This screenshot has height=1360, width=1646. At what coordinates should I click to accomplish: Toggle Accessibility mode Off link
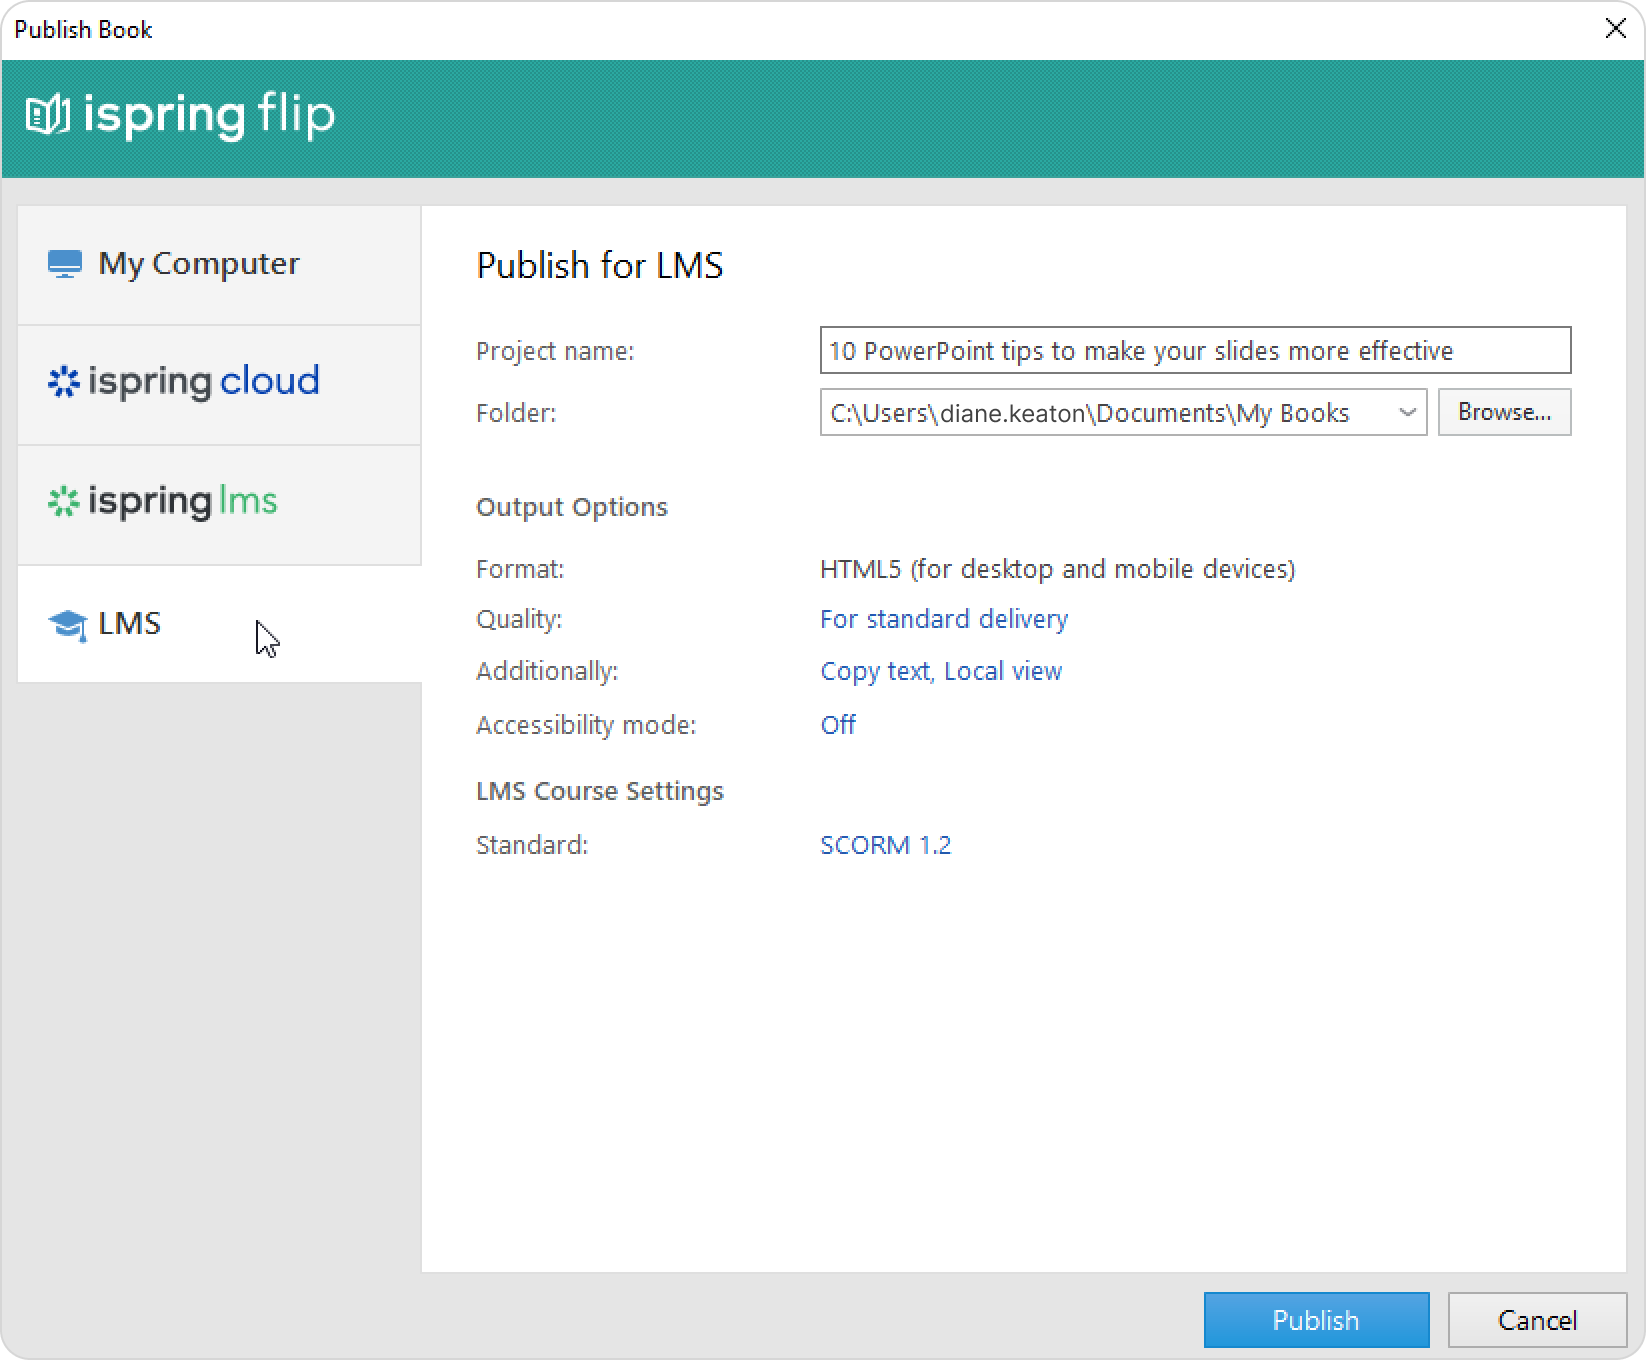837,725
